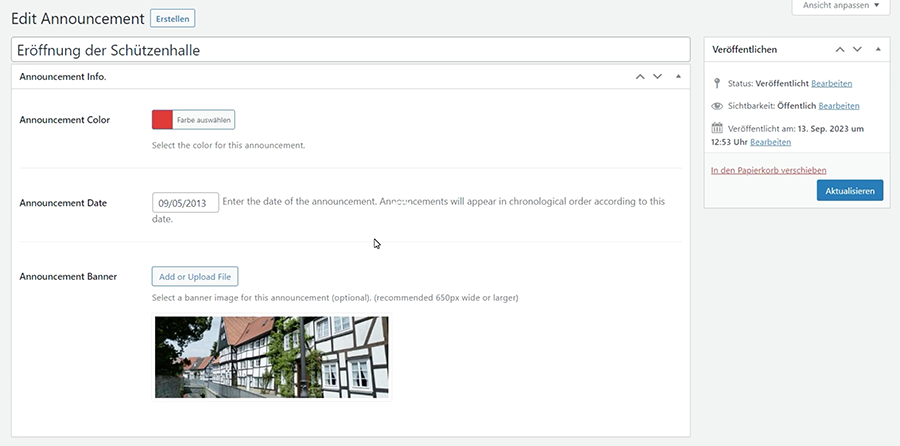Click the Sichtbarkeit eye icon
900x446 pixels.
tap(717, 105)
